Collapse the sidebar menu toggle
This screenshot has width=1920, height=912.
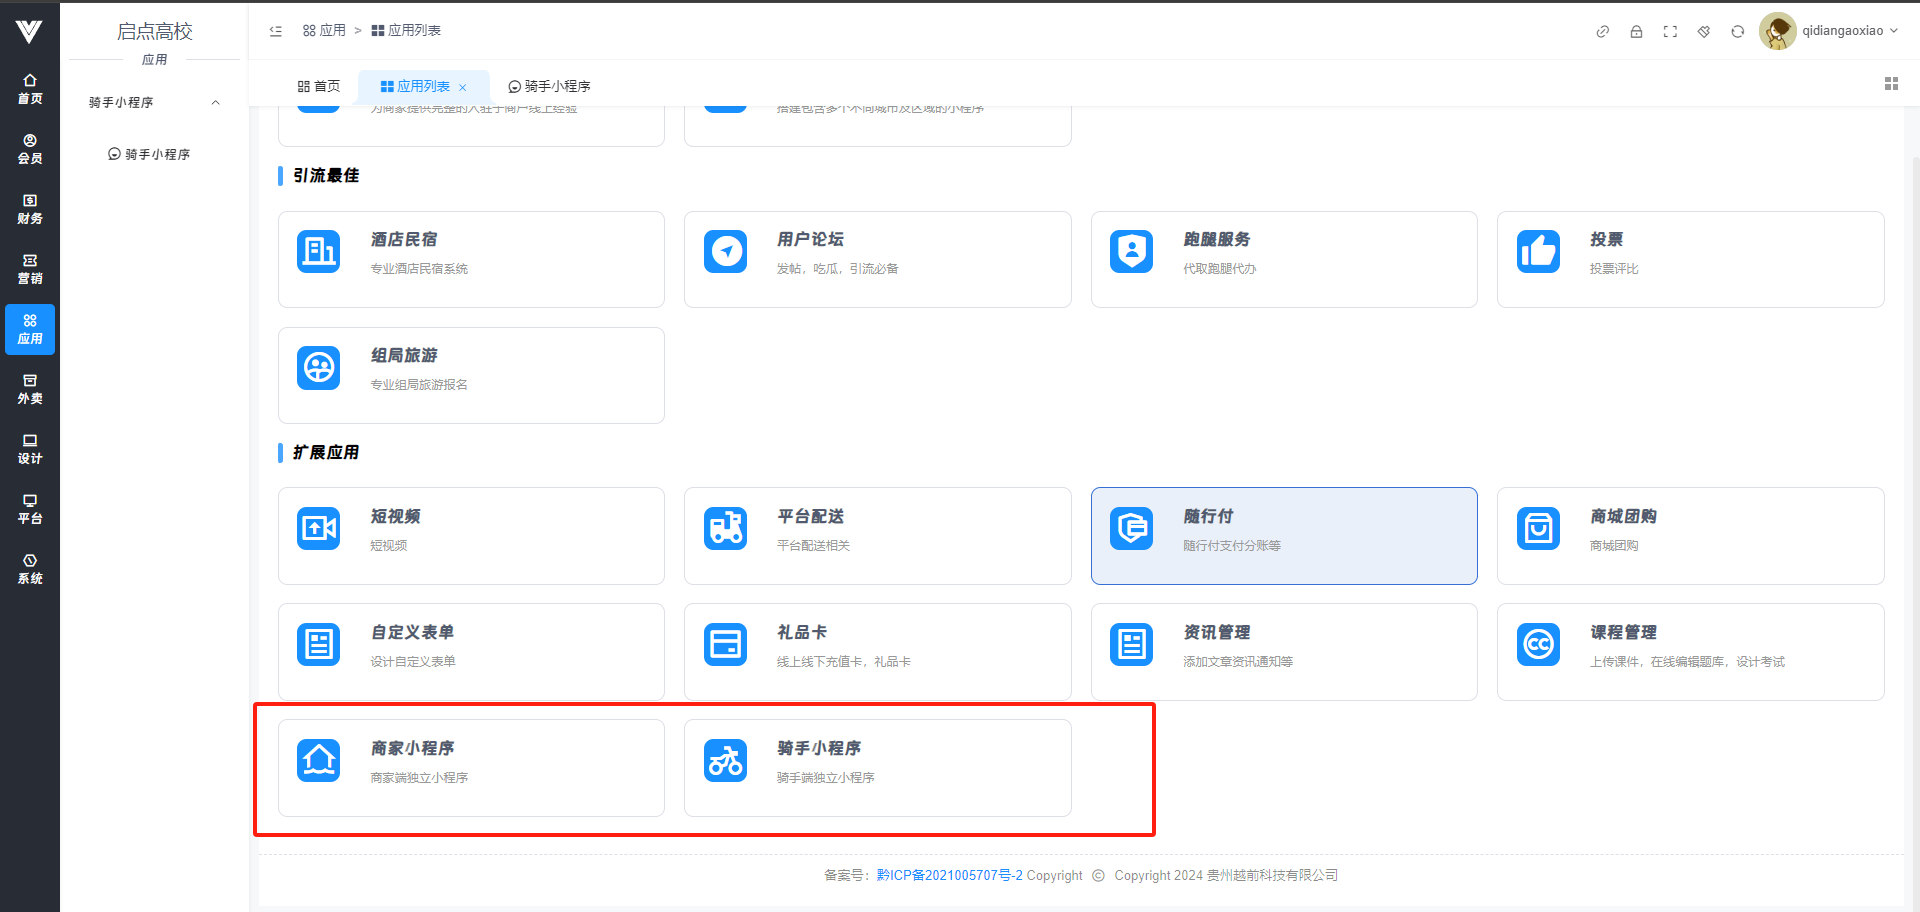(276, 31)
